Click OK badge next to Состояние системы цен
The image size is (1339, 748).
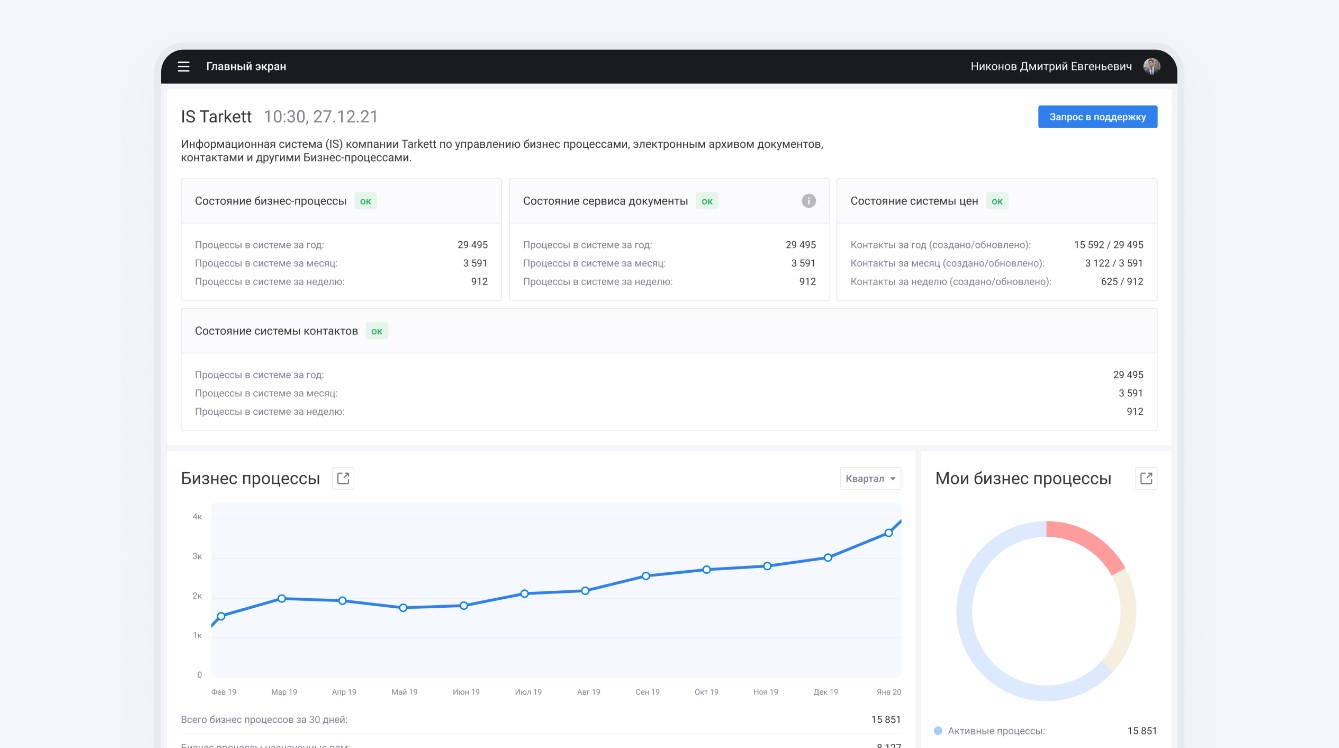pos(997,201)
